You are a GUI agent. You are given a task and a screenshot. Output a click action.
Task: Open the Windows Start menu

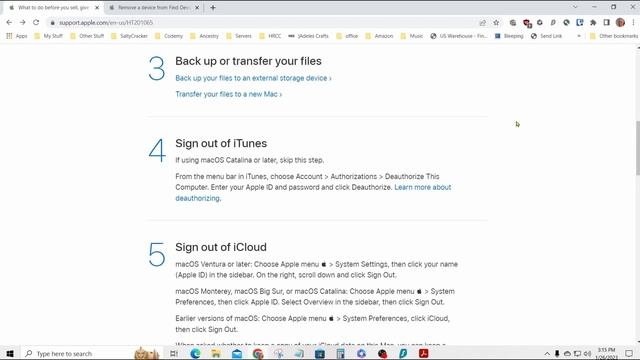[10, 353]
